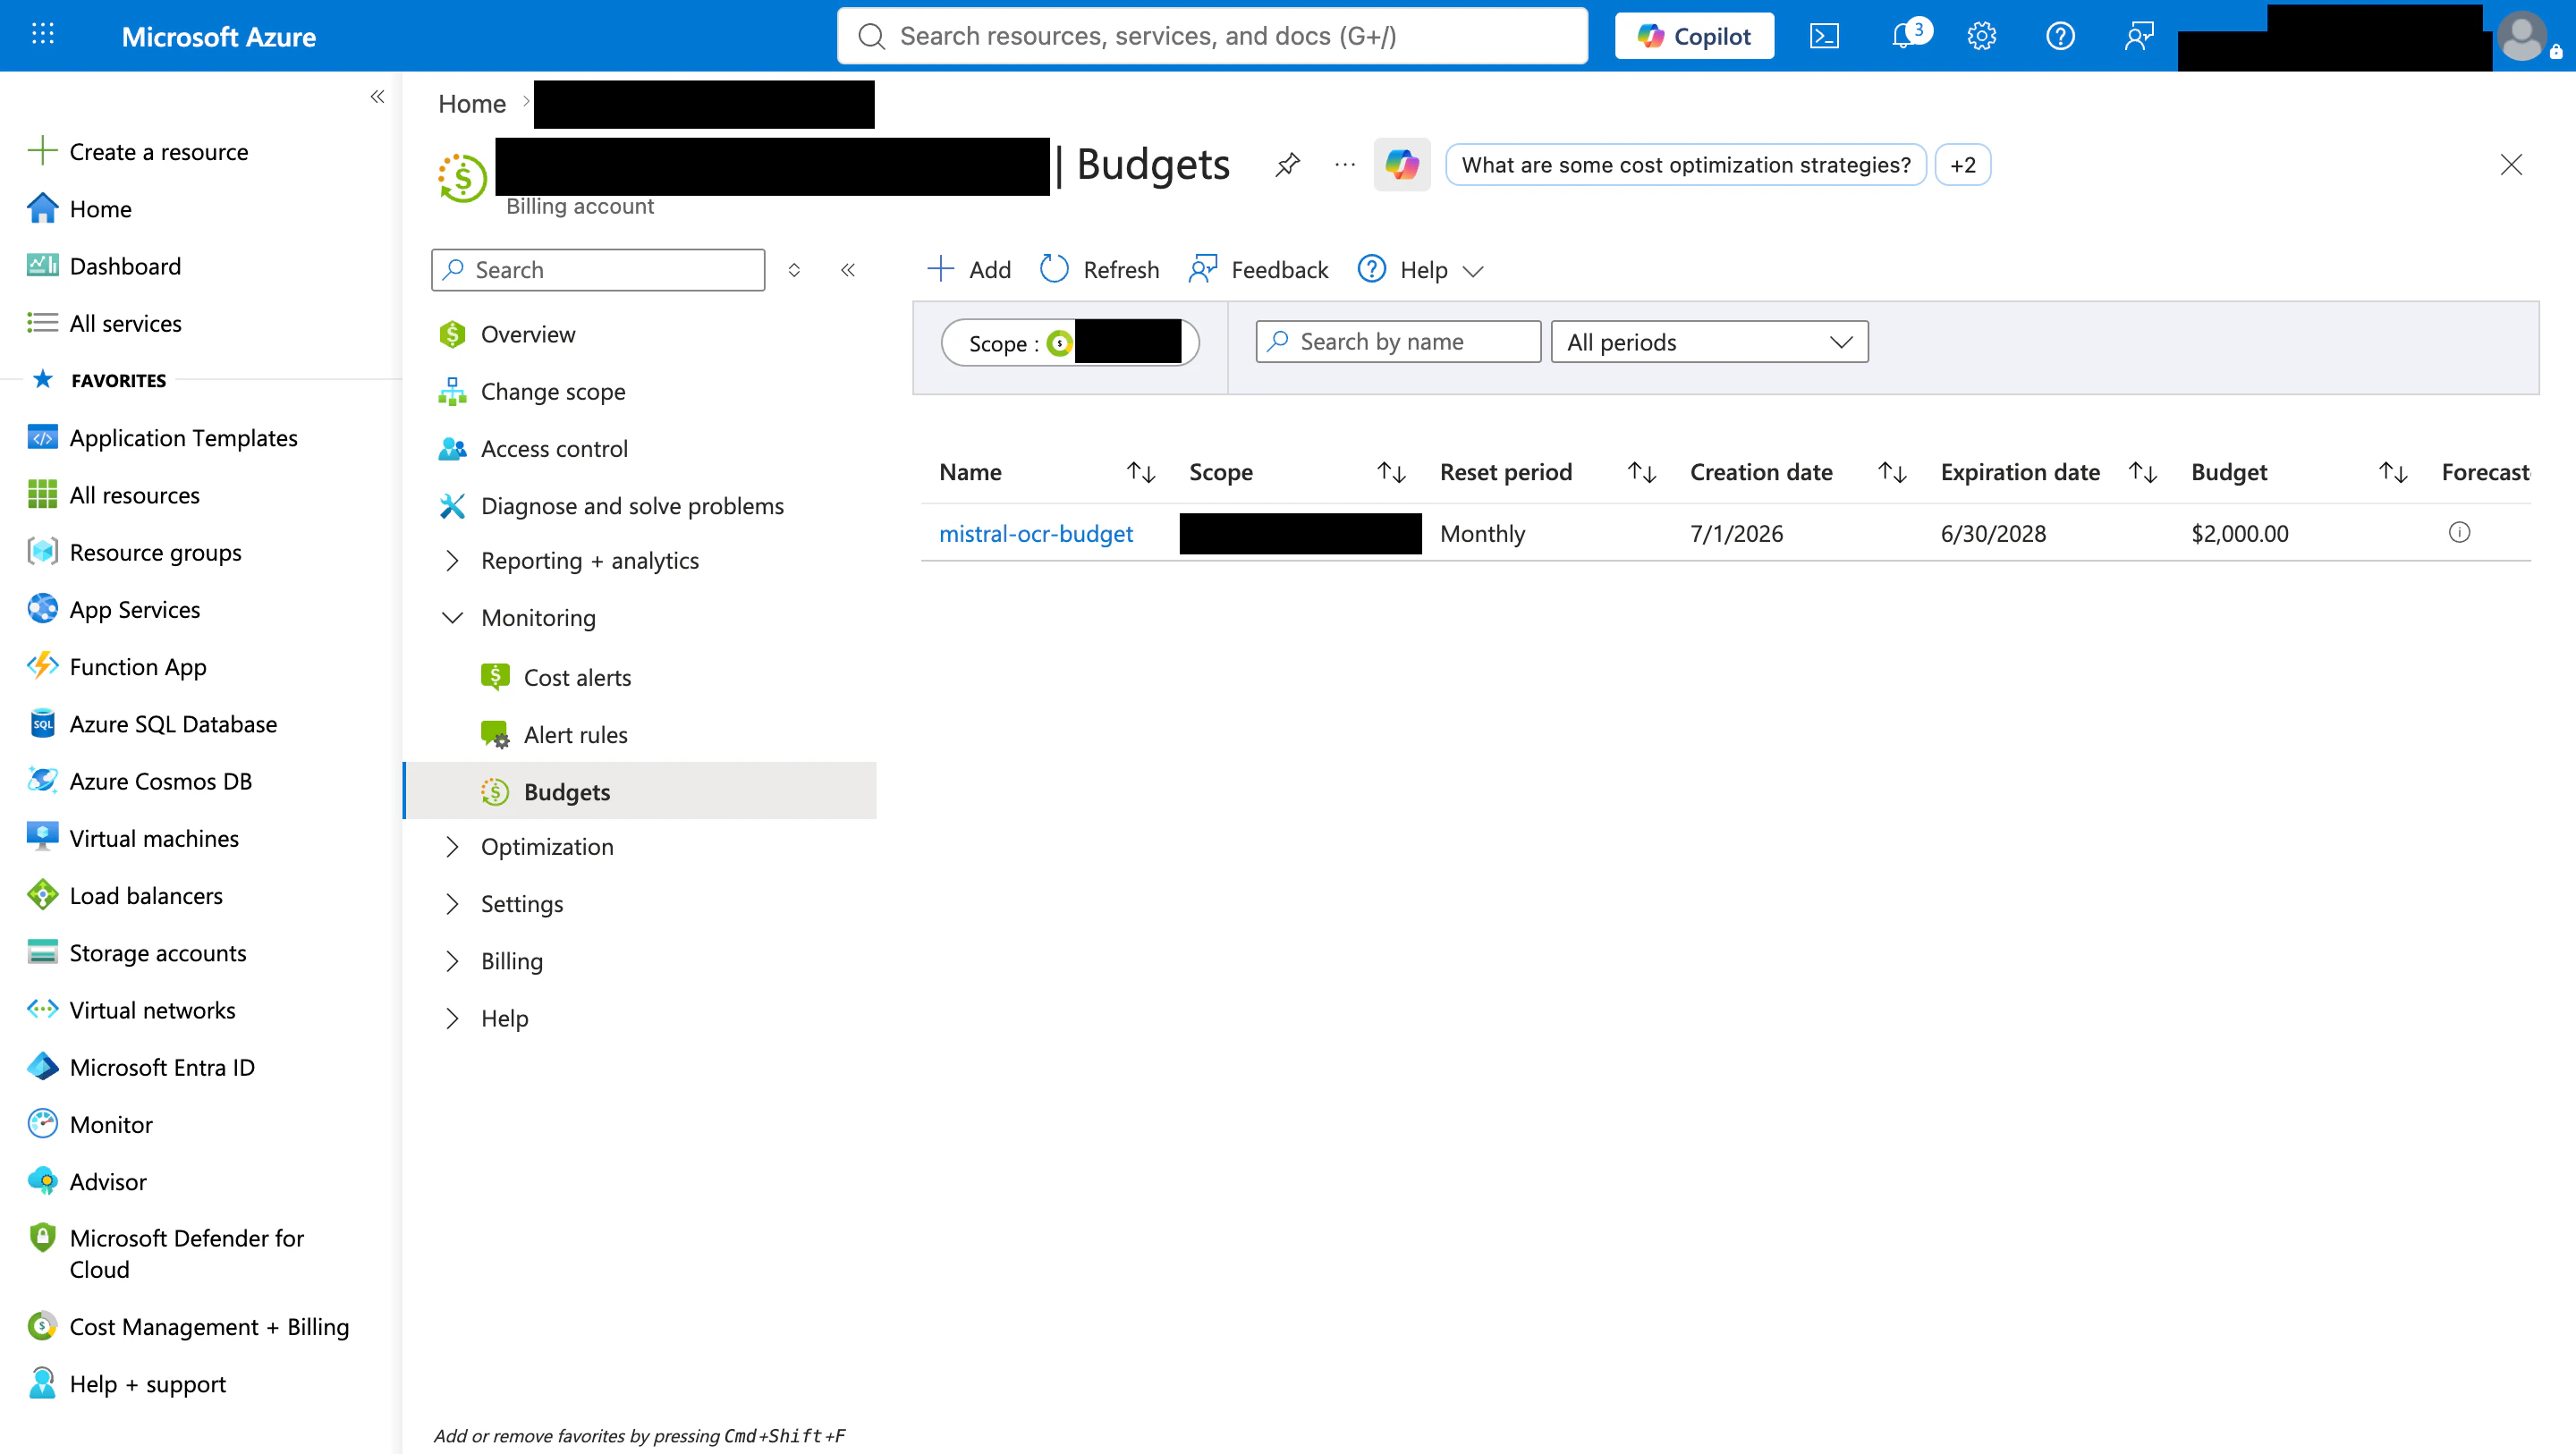This screenshot has width=2576, height=1454.
Task: Open the mistral-ocr-budget link
Action: 1036,534
